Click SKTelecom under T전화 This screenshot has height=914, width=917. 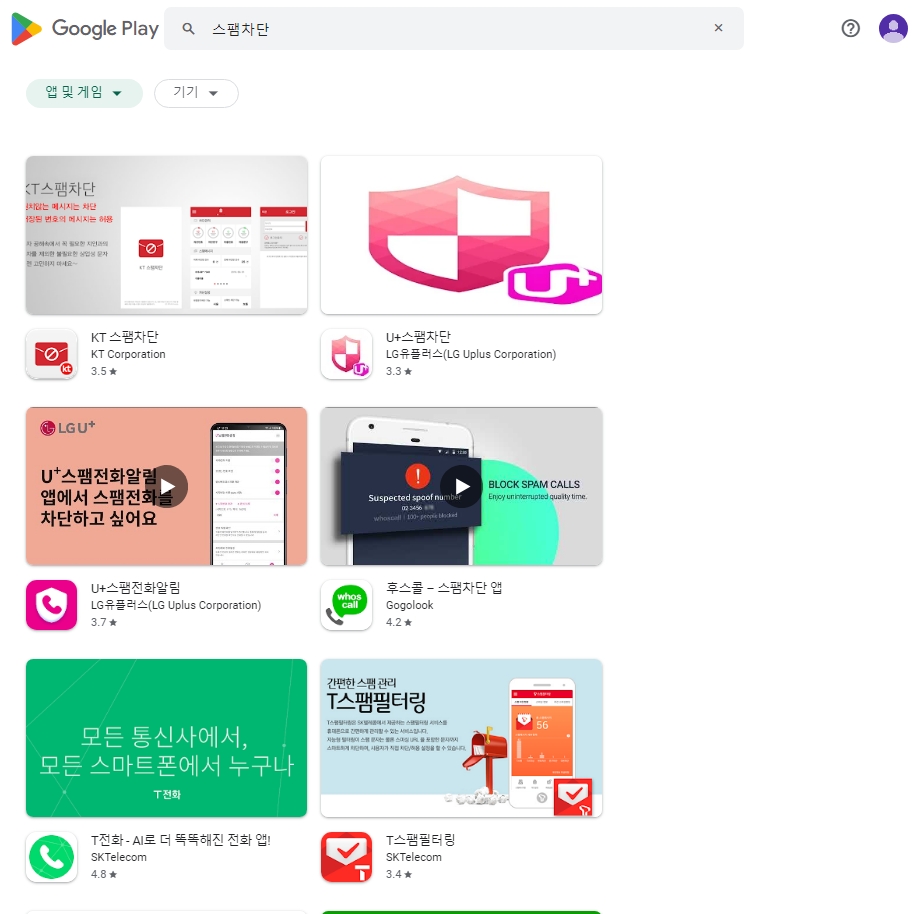[x=119, y=857]
